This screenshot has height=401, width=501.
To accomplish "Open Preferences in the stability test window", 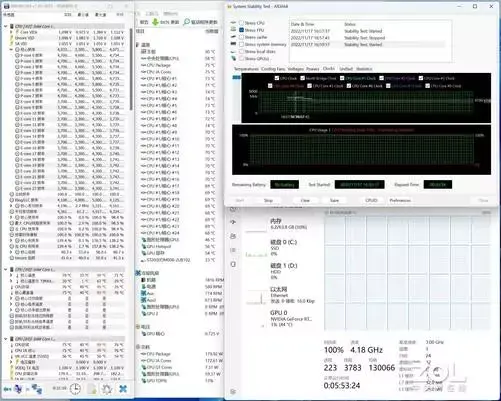I will (x=400, y=200).
